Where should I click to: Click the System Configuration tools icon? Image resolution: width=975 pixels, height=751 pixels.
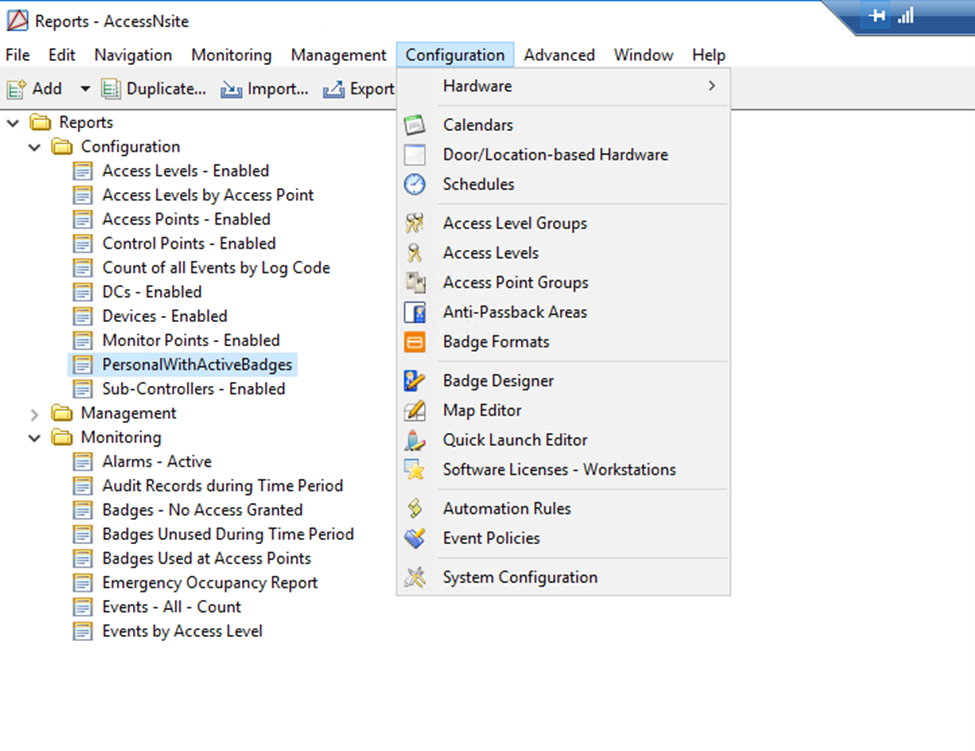415,578
